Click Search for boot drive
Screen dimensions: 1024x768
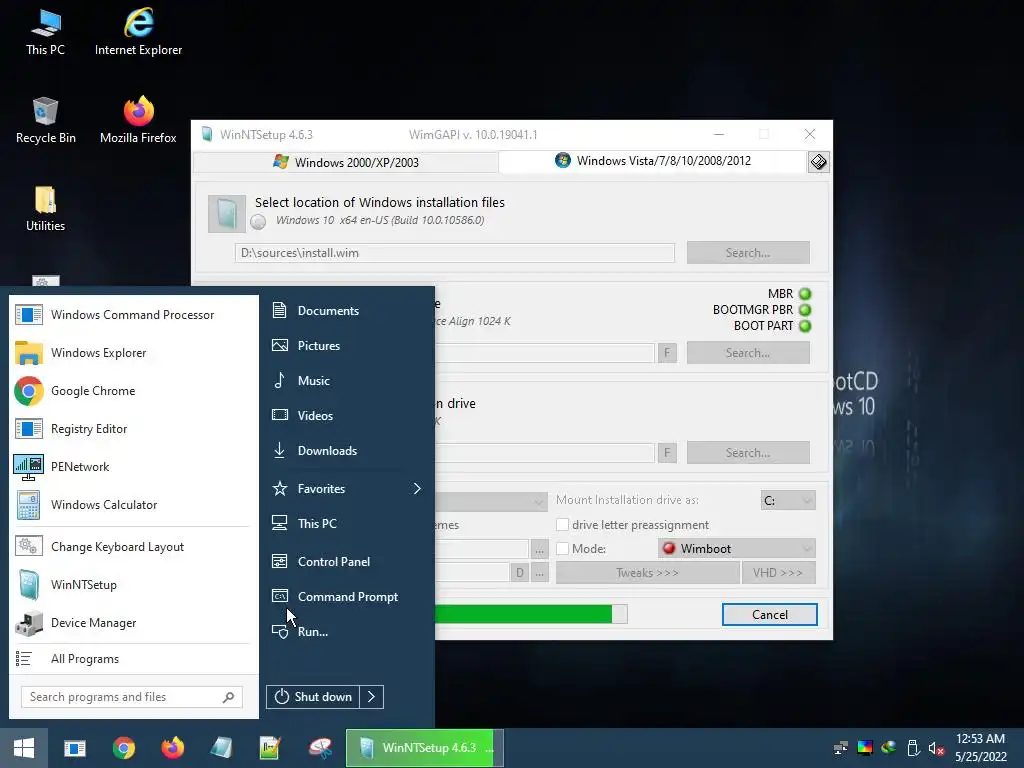(x=748, y=353)
